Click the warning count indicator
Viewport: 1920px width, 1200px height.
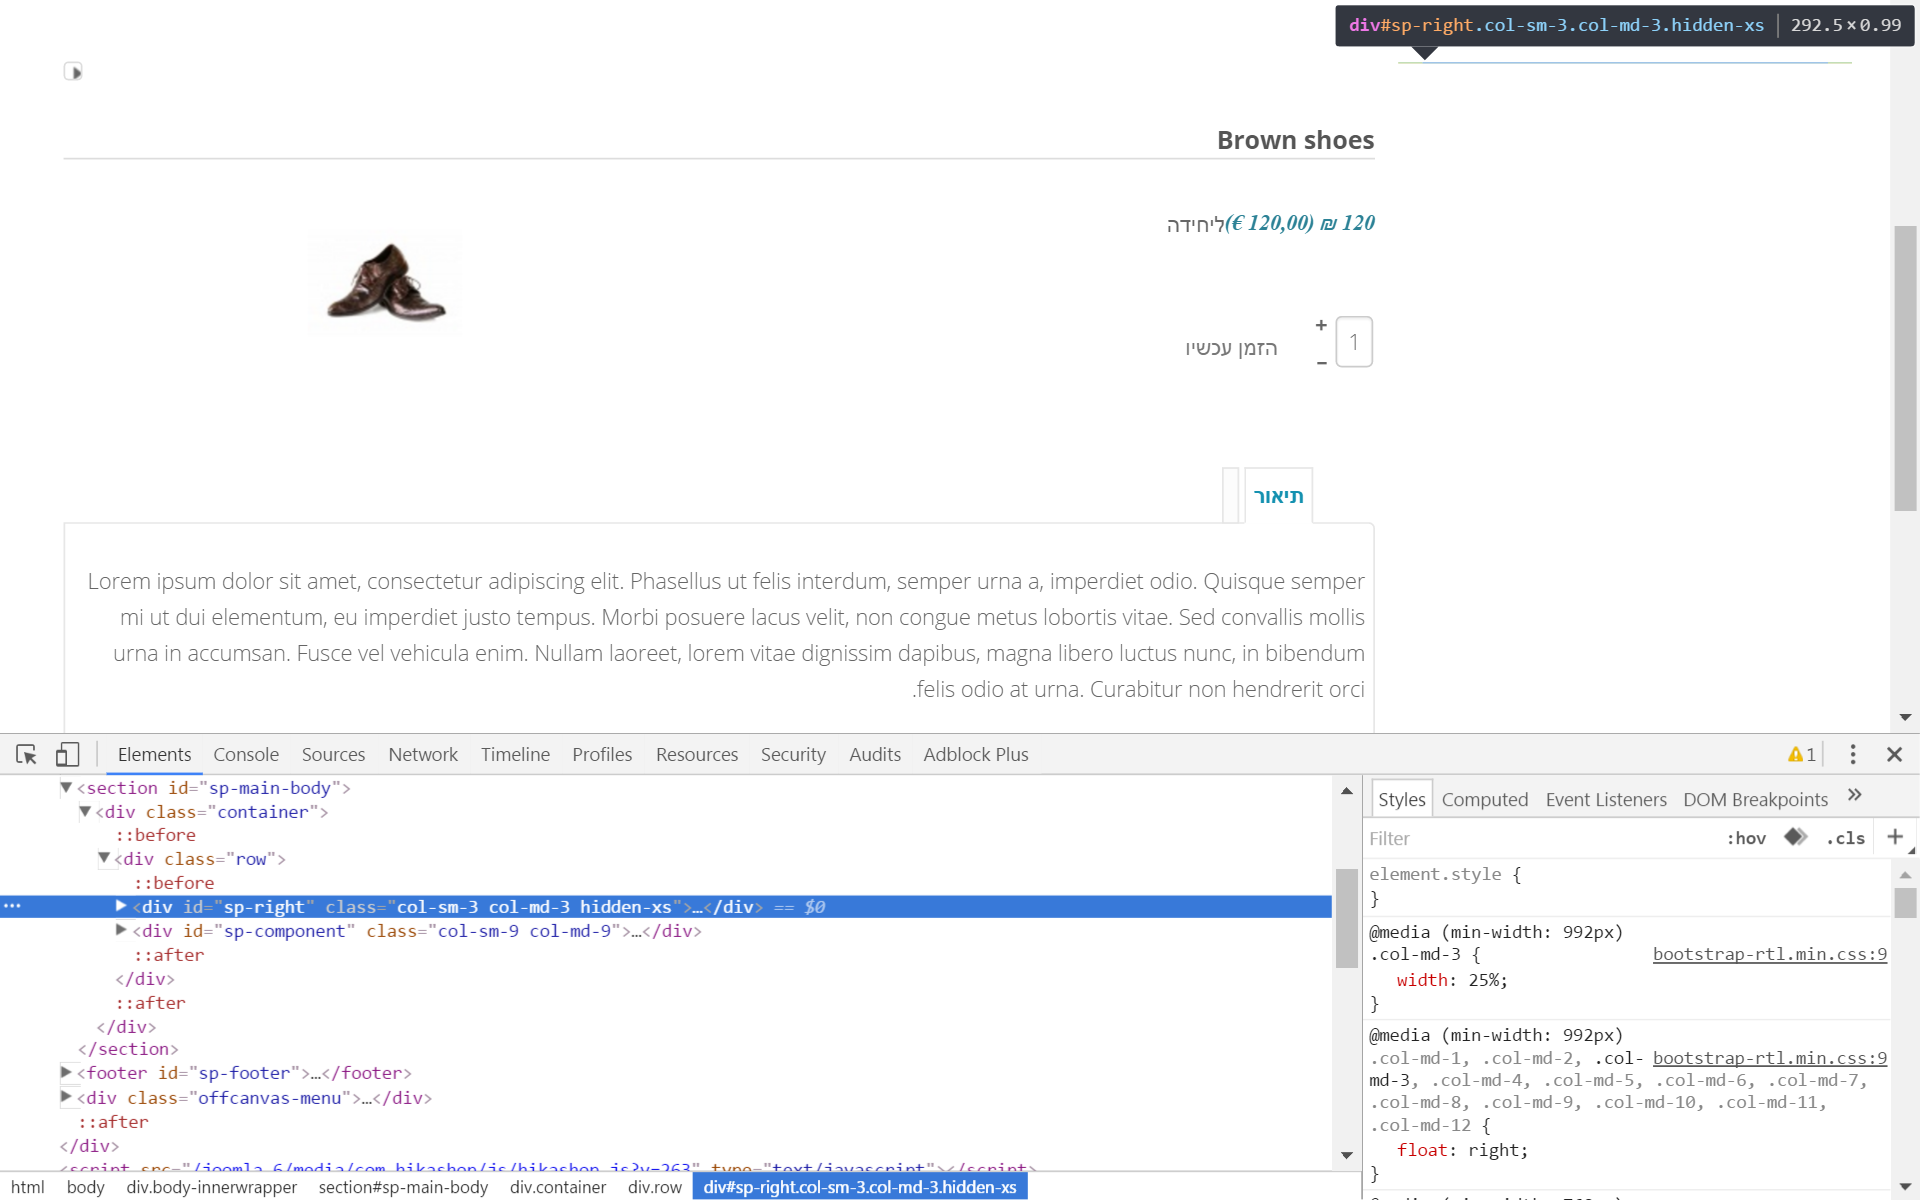point(1802,754)
